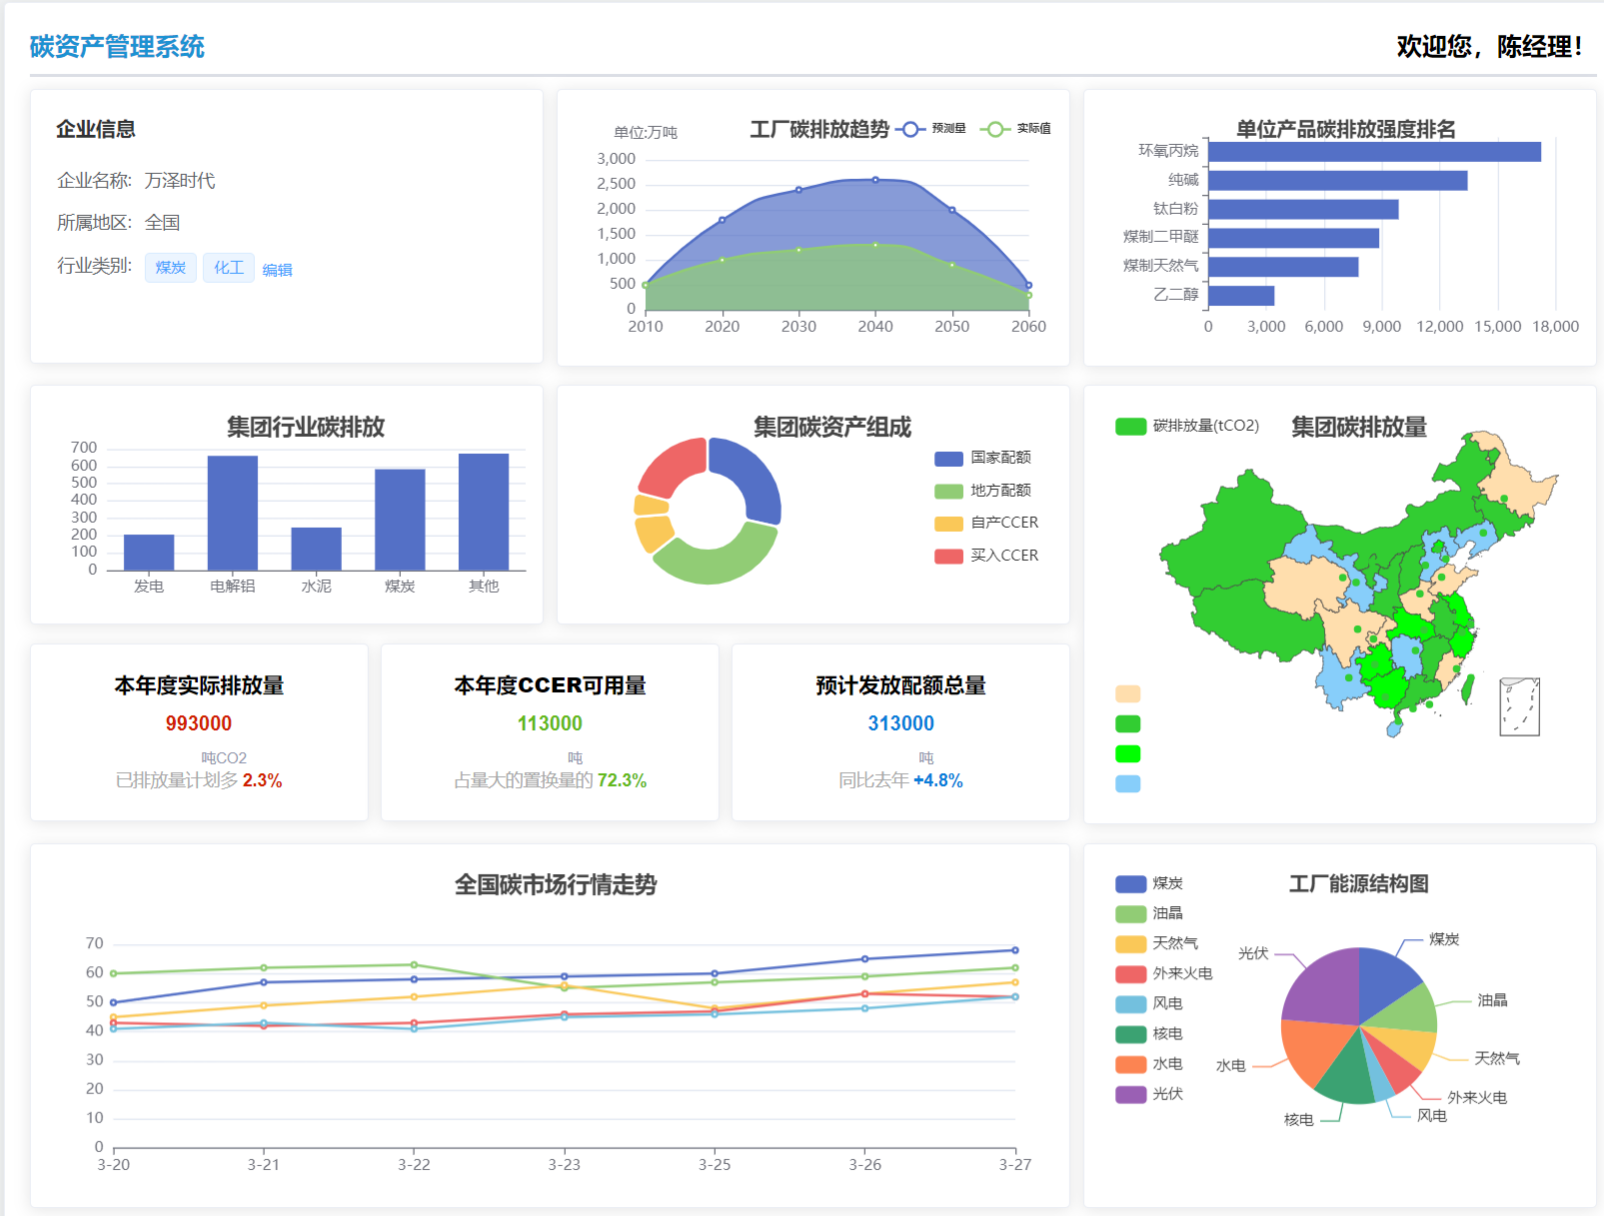The width and height of the screenshot is (1604, 1216).
Task: Click the beige color swatch in map legend
Action: pos(1128,692)
